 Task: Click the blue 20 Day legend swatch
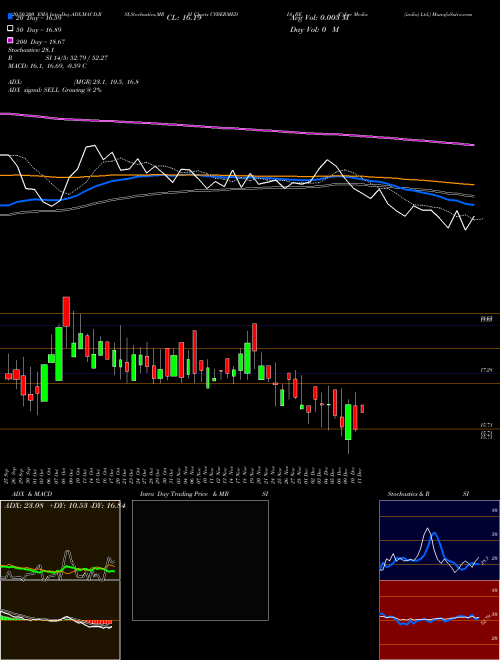coord(11,17)
